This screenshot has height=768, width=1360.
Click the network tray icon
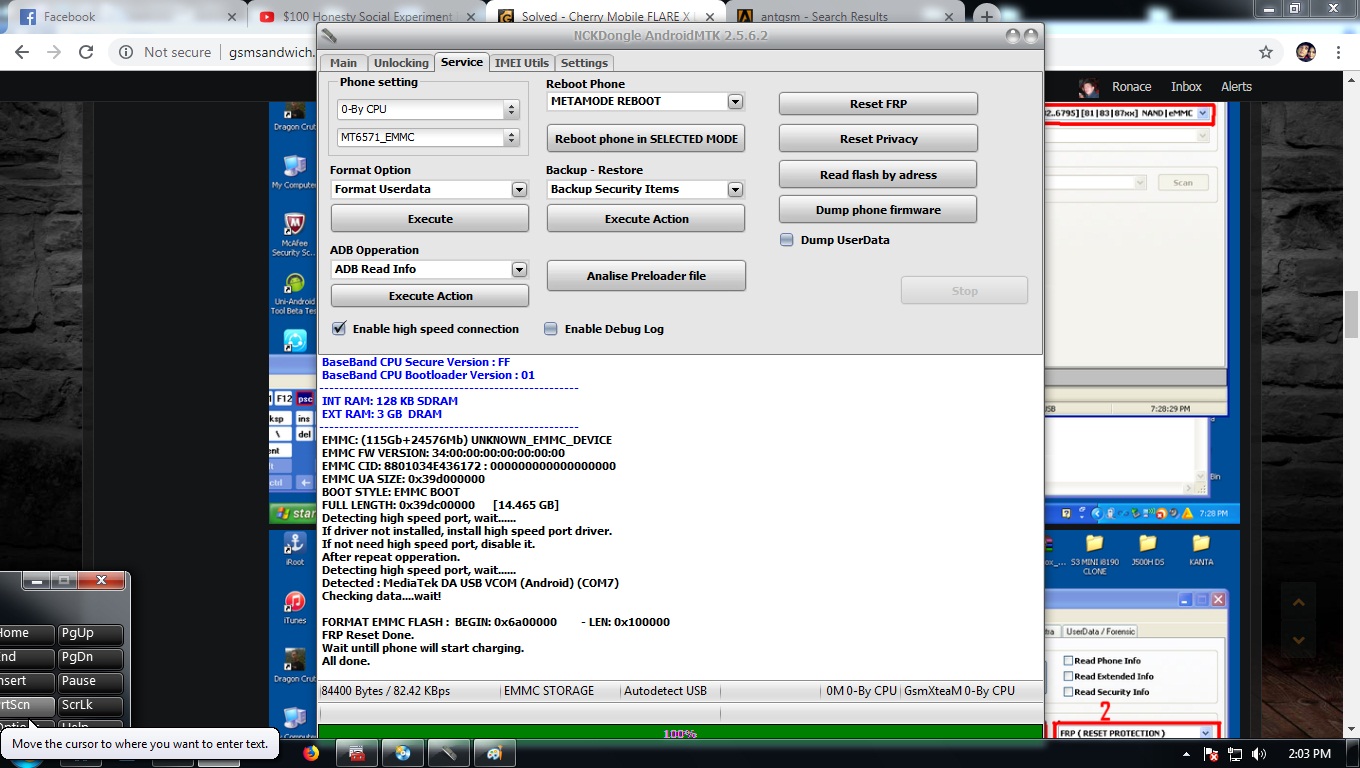[x=1235, y=753]
